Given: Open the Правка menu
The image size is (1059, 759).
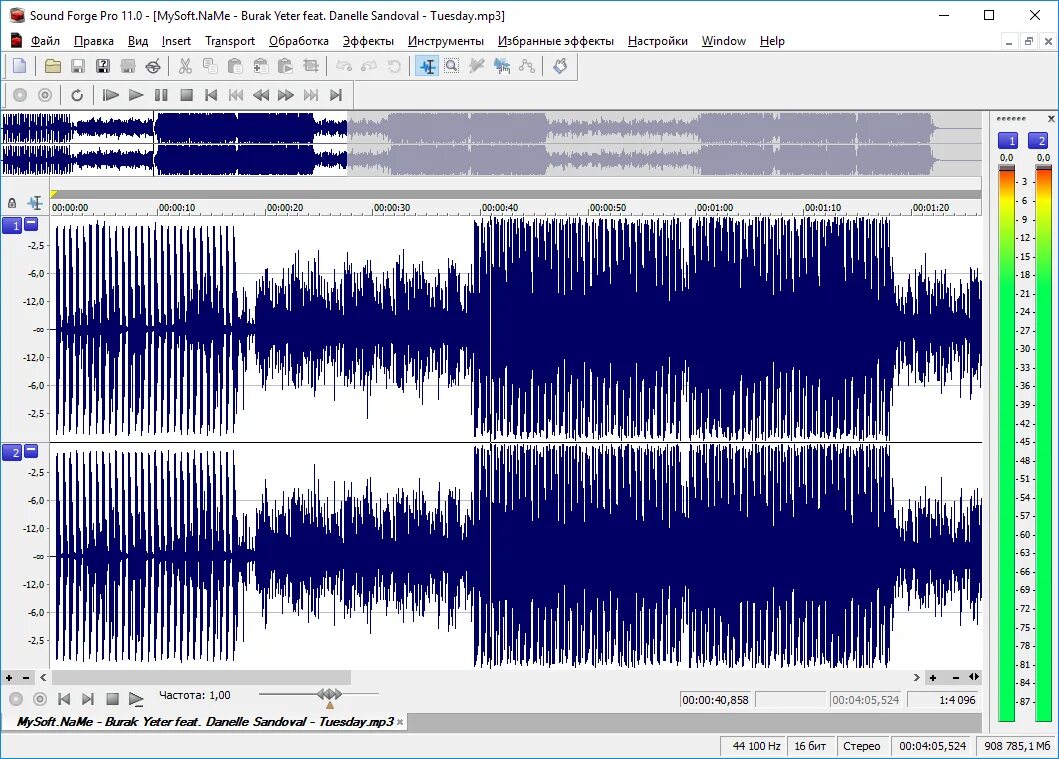Looking at the screenshot, I should point(94,41).
